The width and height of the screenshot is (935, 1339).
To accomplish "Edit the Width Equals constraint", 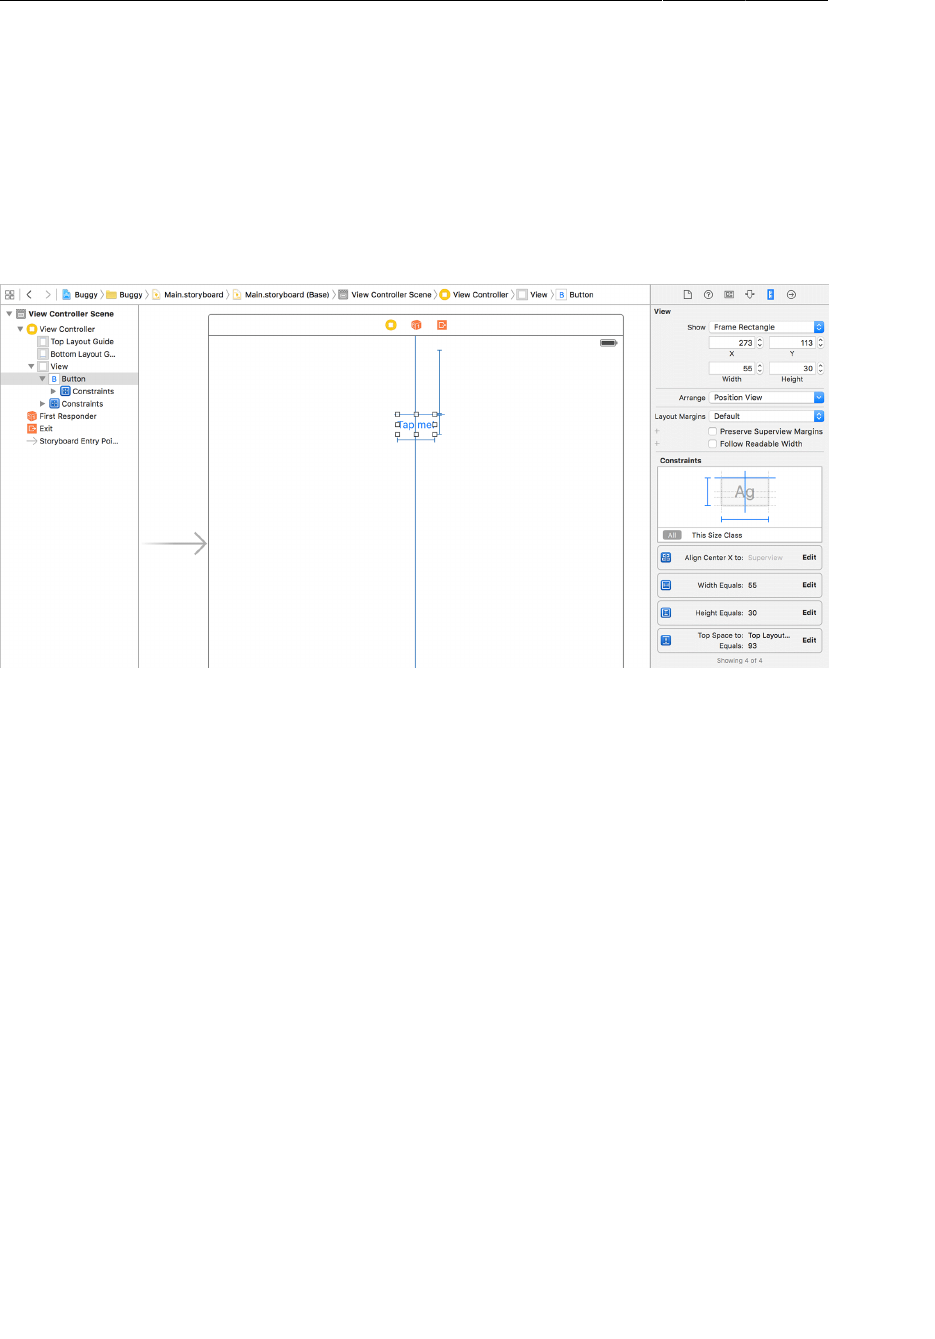I will click(809, 585).
